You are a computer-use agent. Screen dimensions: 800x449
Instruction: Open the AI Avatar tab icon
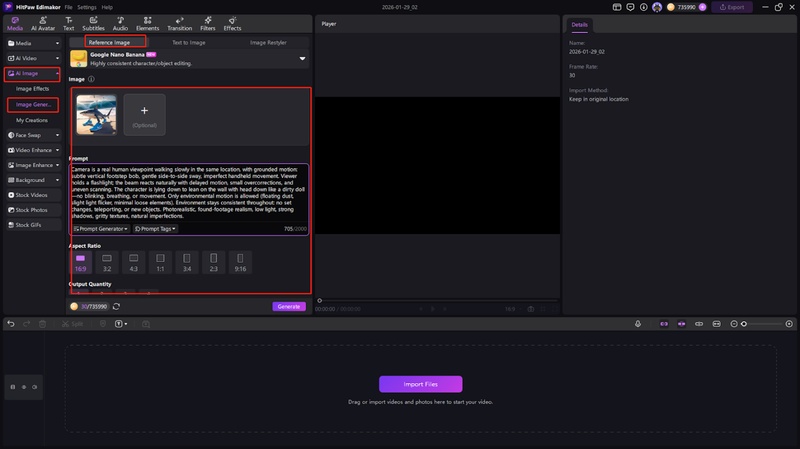point(43,22)
